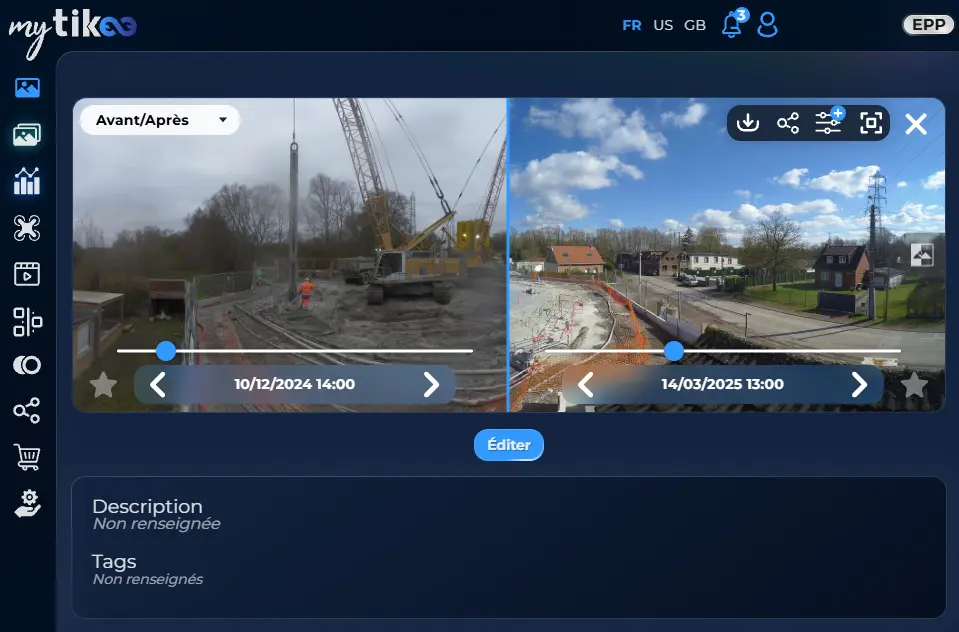959x632 pixels.
Task: Open the multiple photos album sidebar icon
Action: [x=28, y=135]
